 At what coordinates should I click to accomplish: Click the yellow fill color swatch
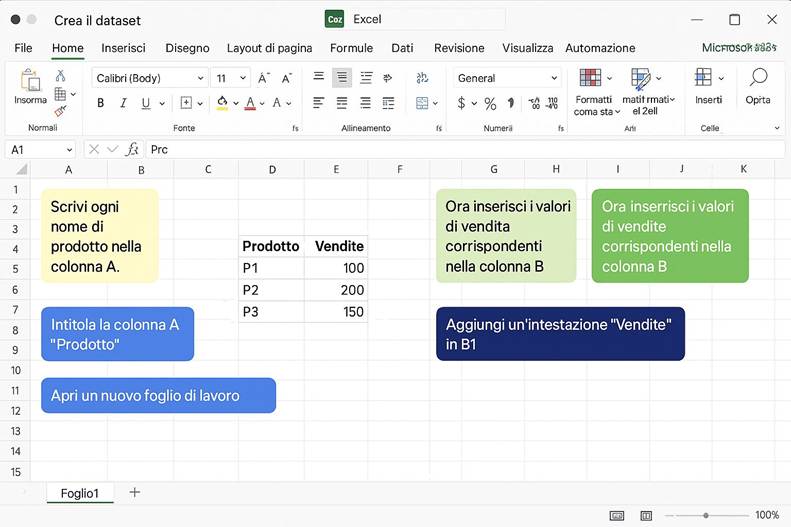click(x=222, y=103)
